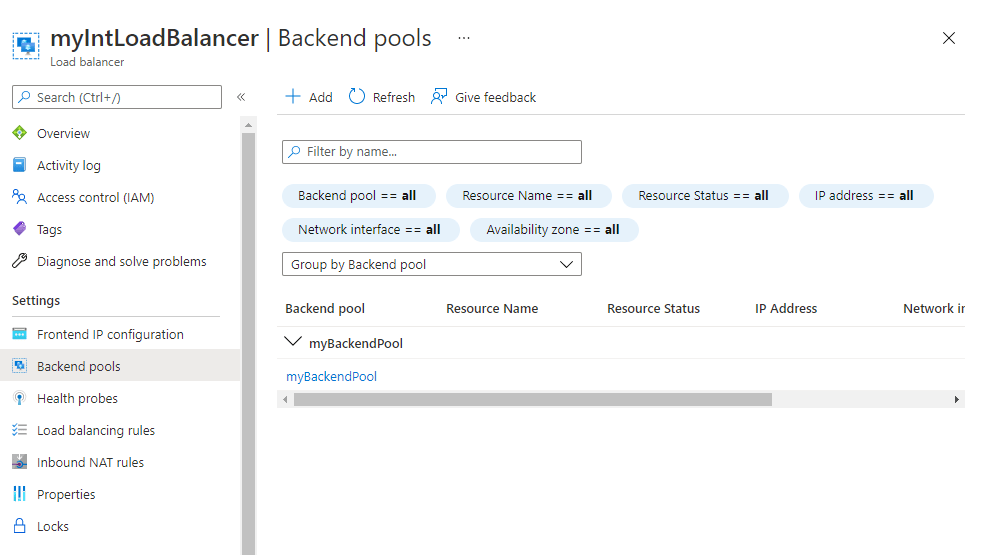Go to Frontend IP configuration
The height and width of the screenshot is (555, 983).
110,334
